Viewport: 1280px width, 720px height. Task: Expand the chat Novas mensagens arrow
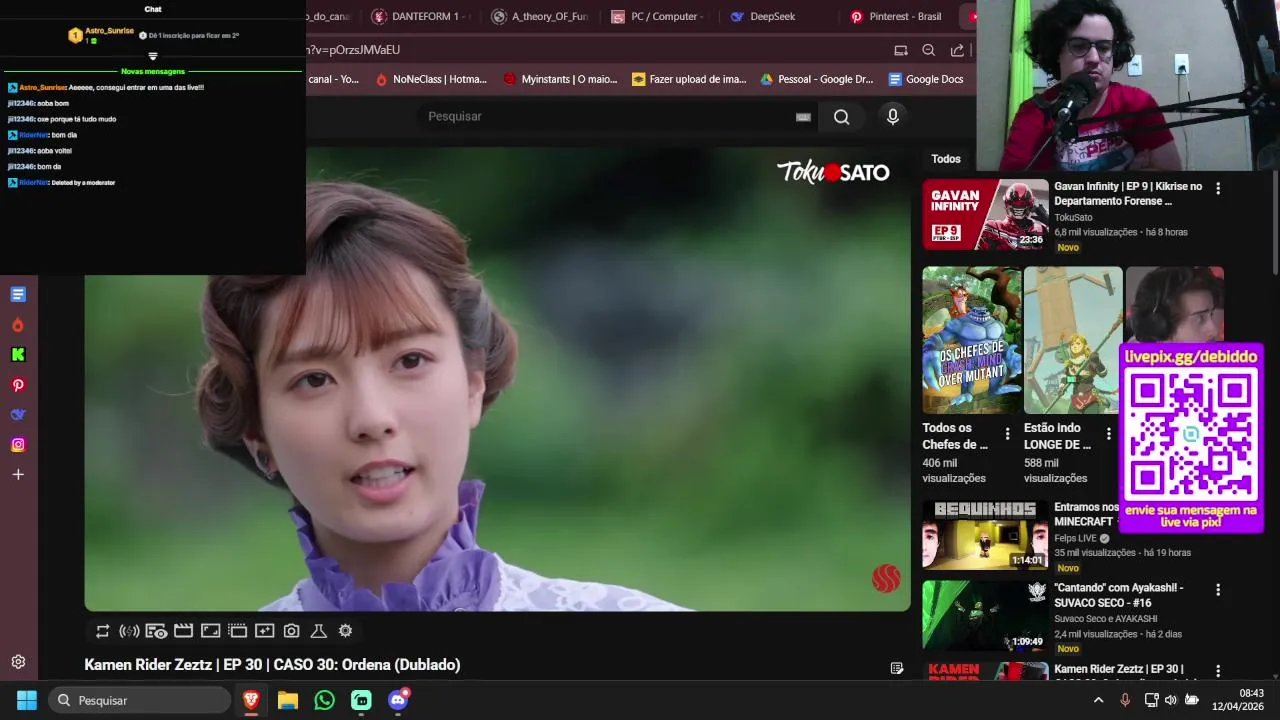pyautogui.click(x=153, y=56)
